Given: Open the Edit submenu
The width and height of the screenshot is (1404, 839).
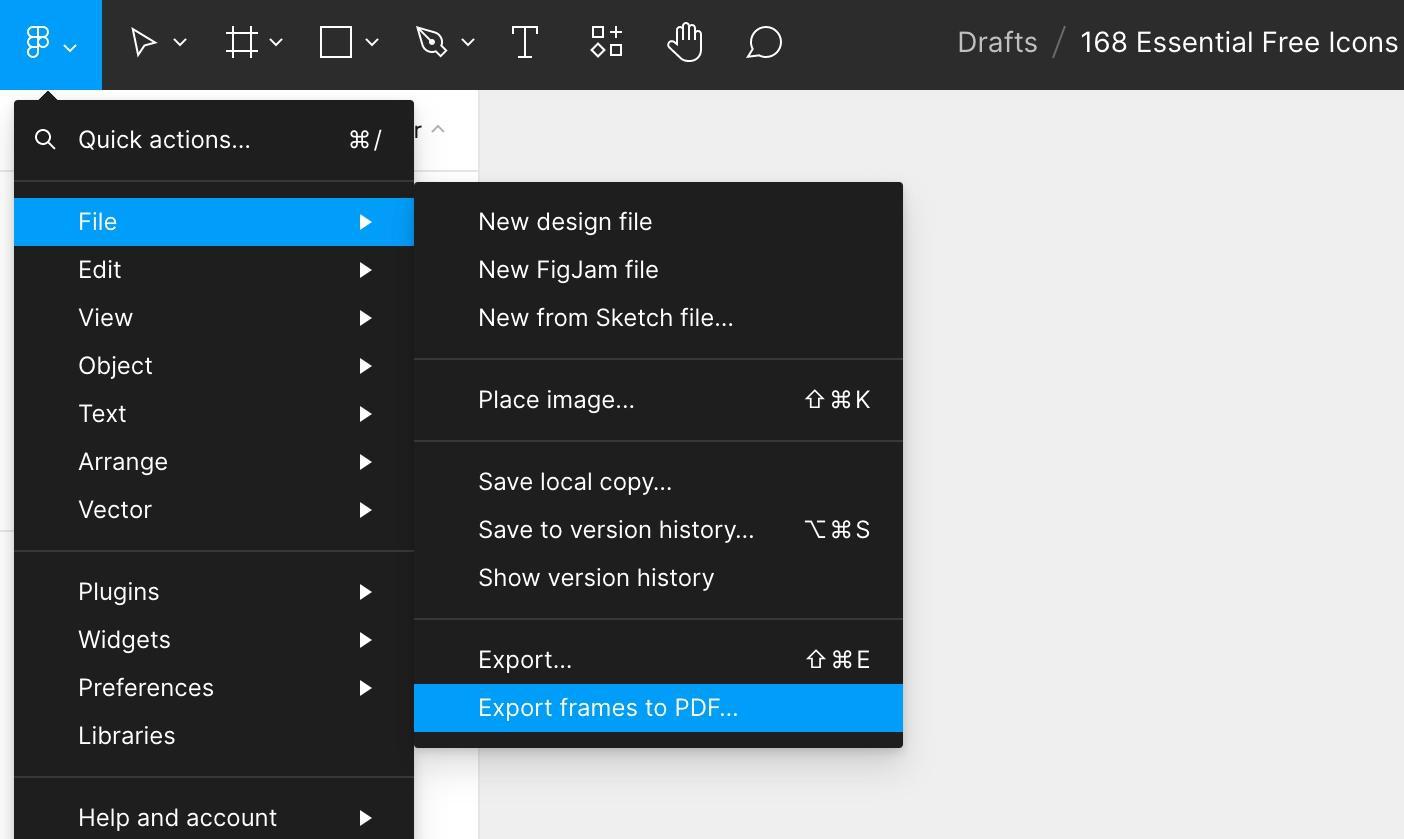Looking at the screenshot, I should pos(214,270).
